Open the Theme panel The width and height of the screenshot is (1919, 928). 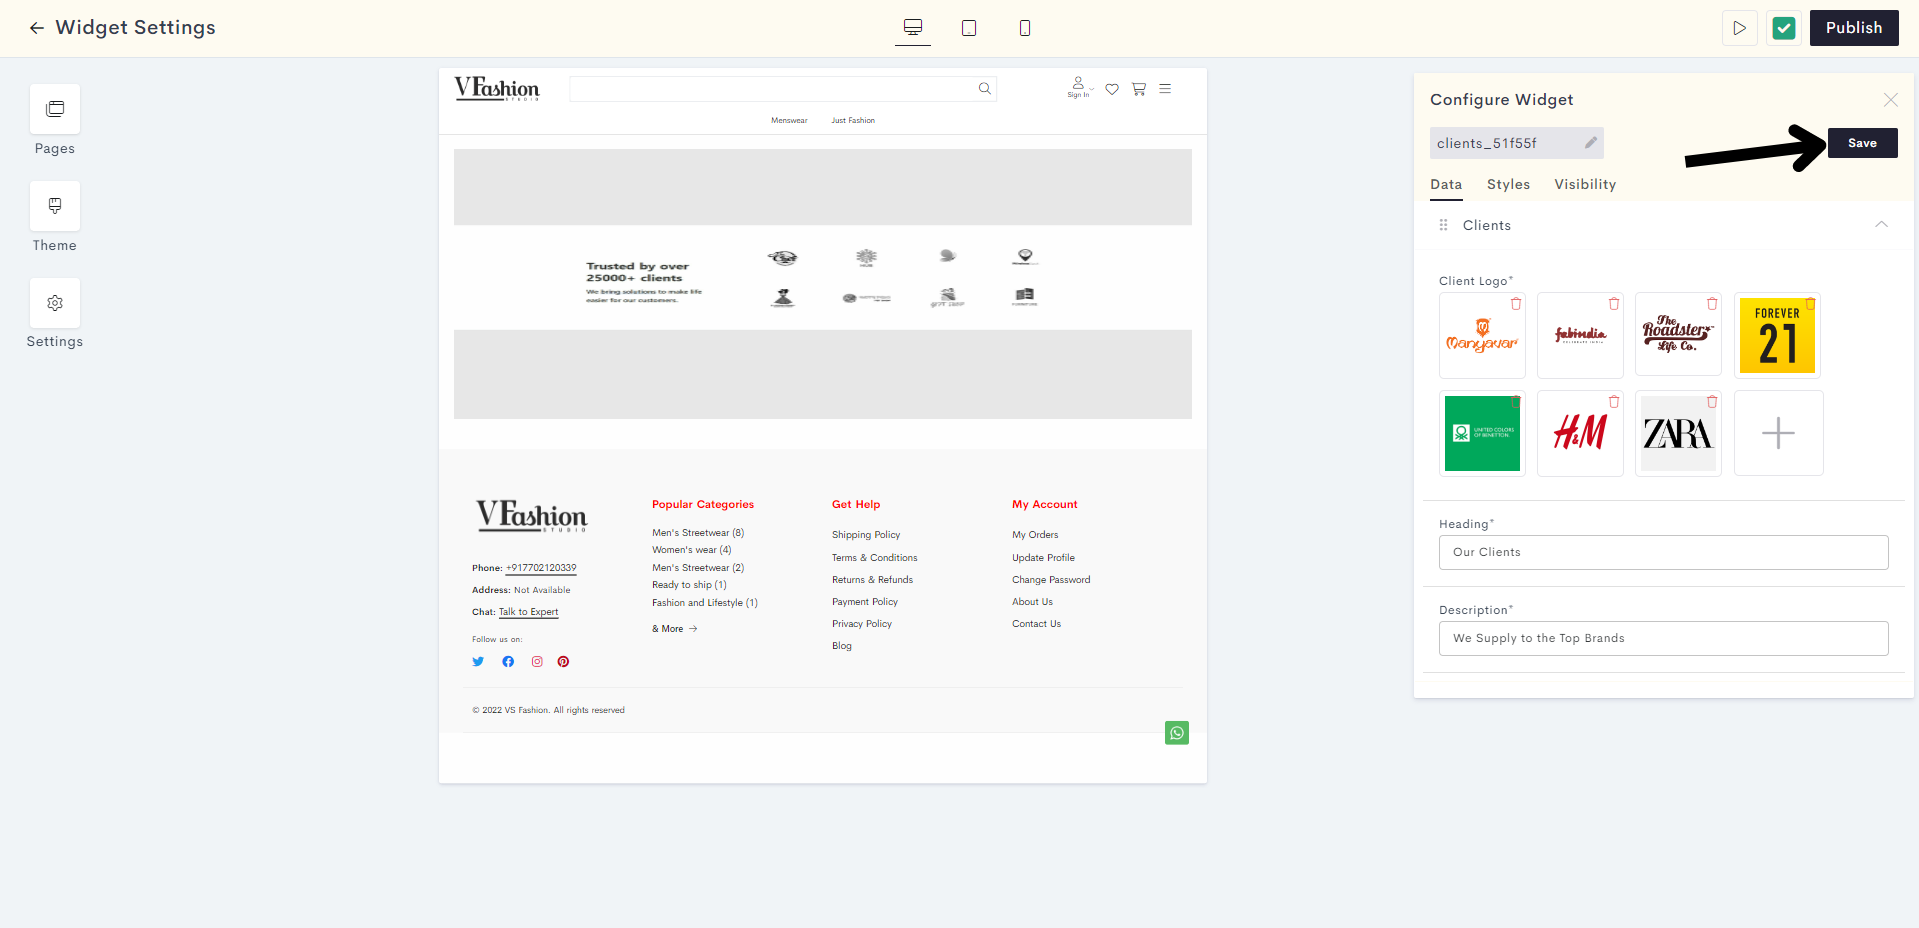click(x=55, y=206)
